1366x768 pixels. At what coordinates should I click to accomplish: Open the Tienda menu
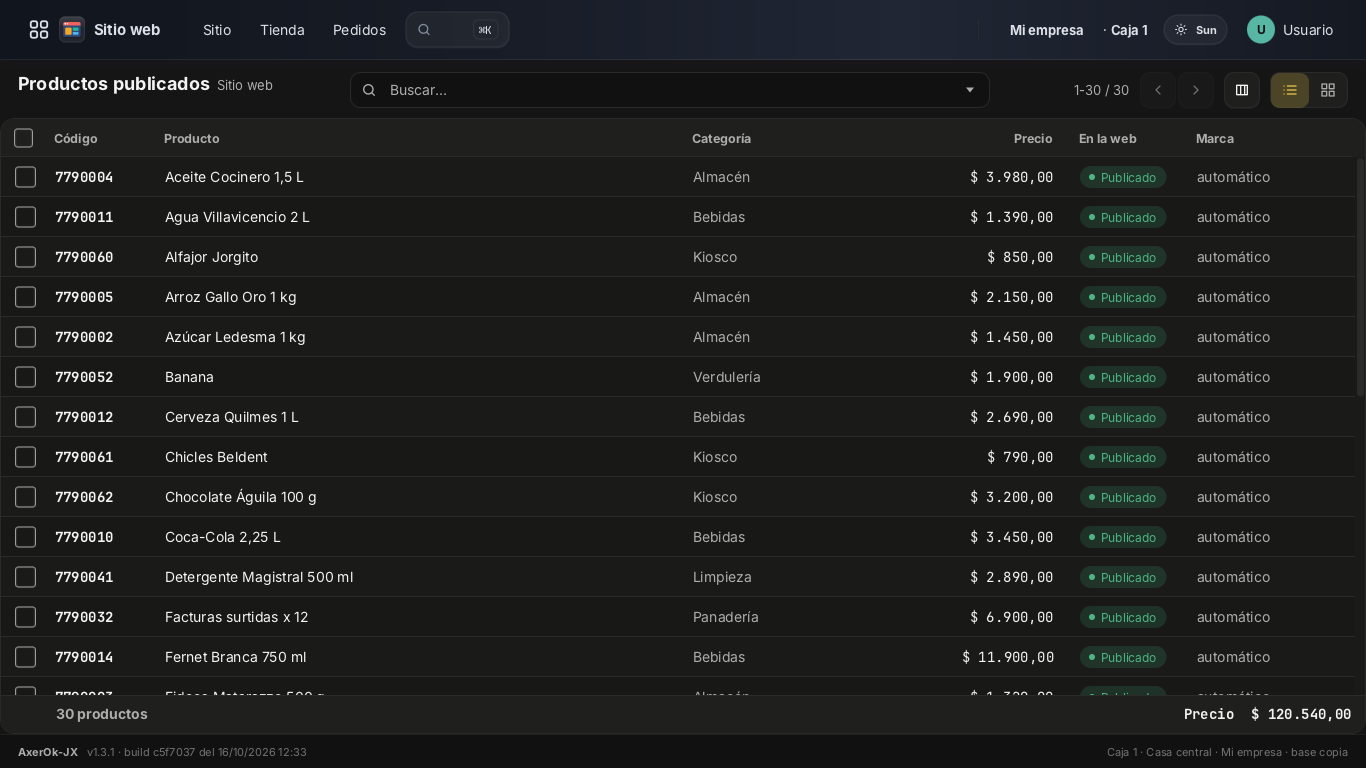282,30
